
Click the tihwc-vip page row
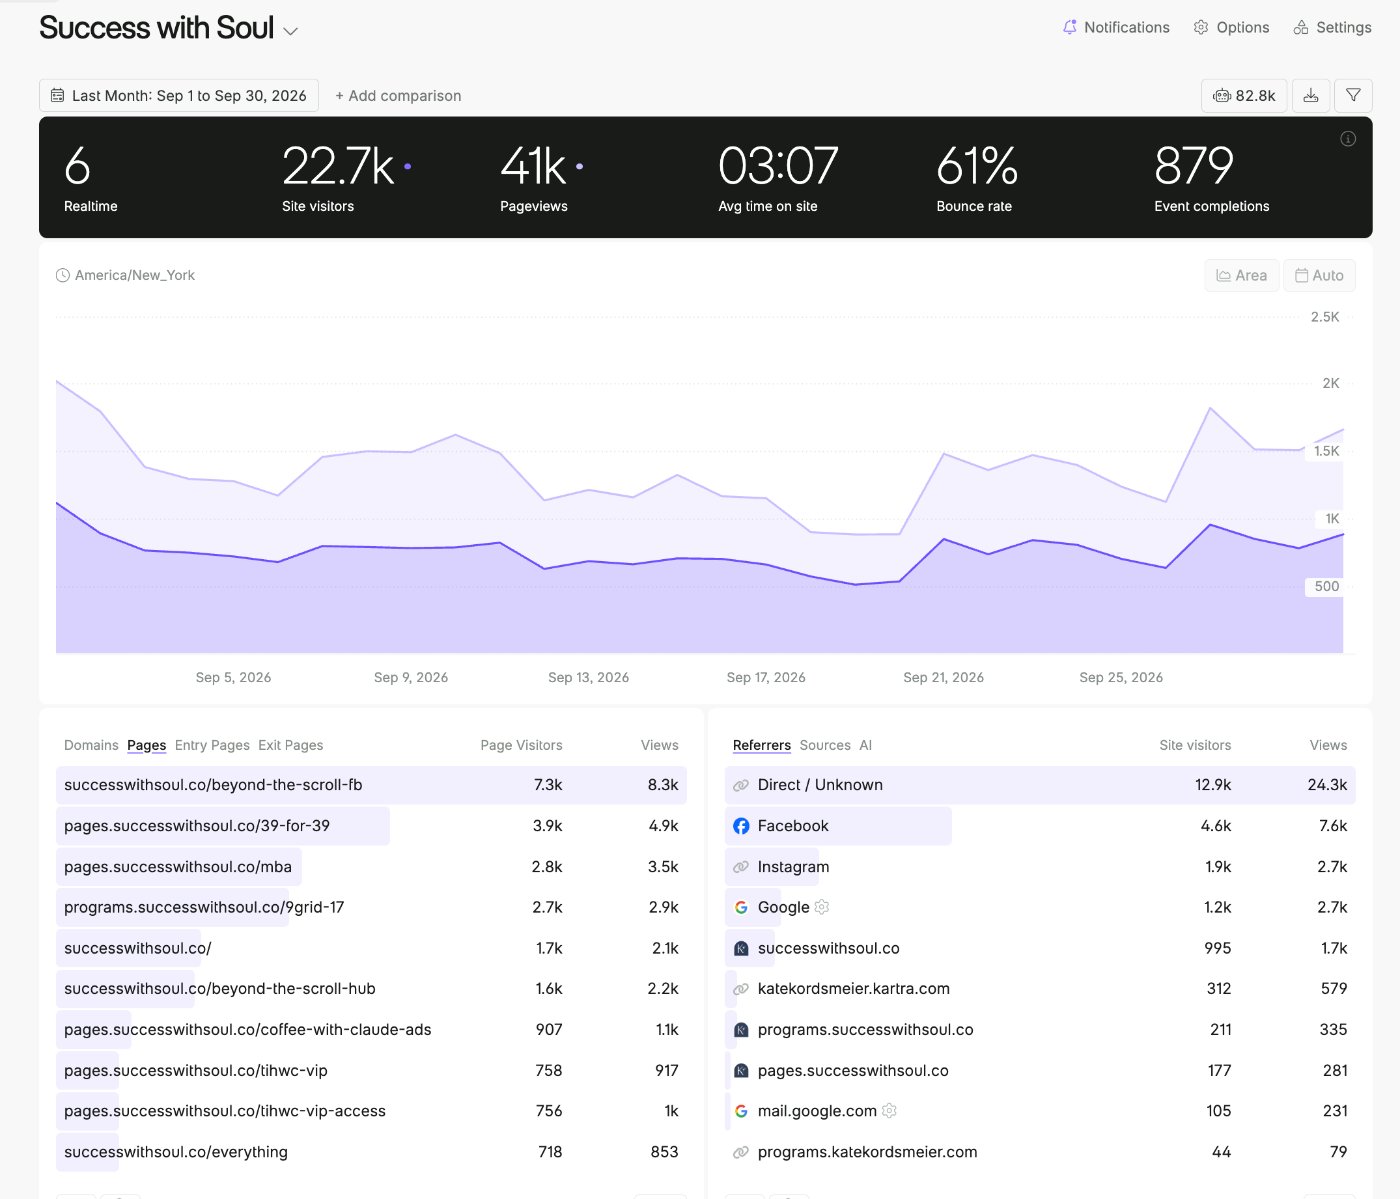tap(371, 1071)
